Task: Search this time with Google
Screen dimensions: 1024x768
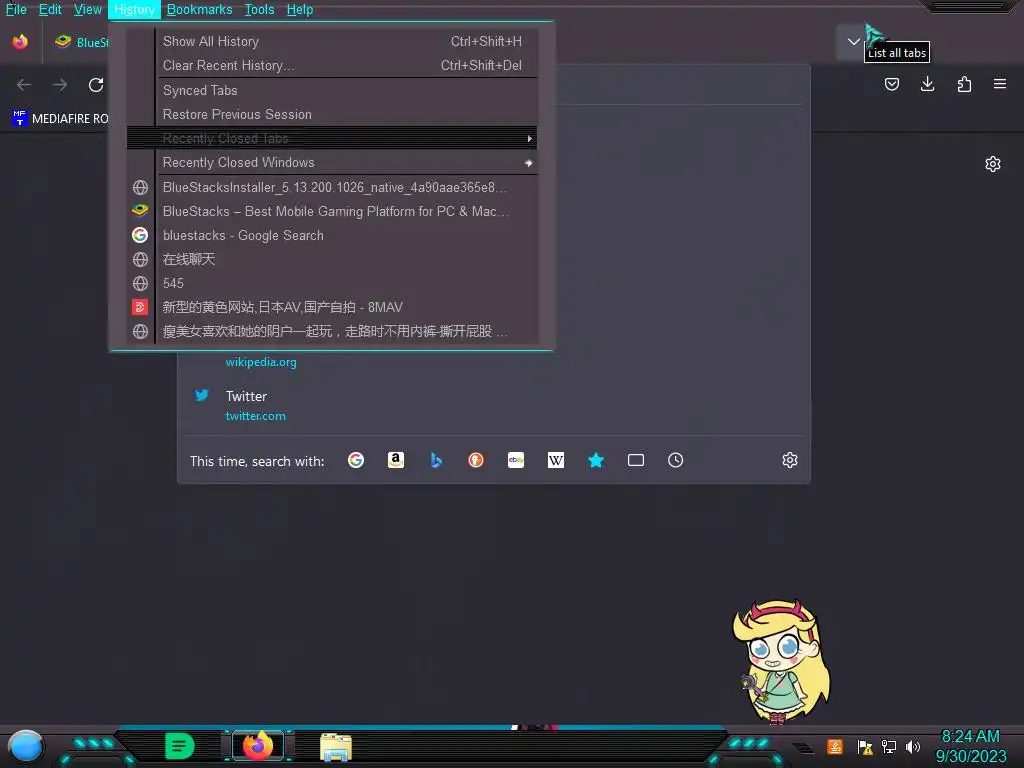Action: pyautogui.click(x=356, y=460)
